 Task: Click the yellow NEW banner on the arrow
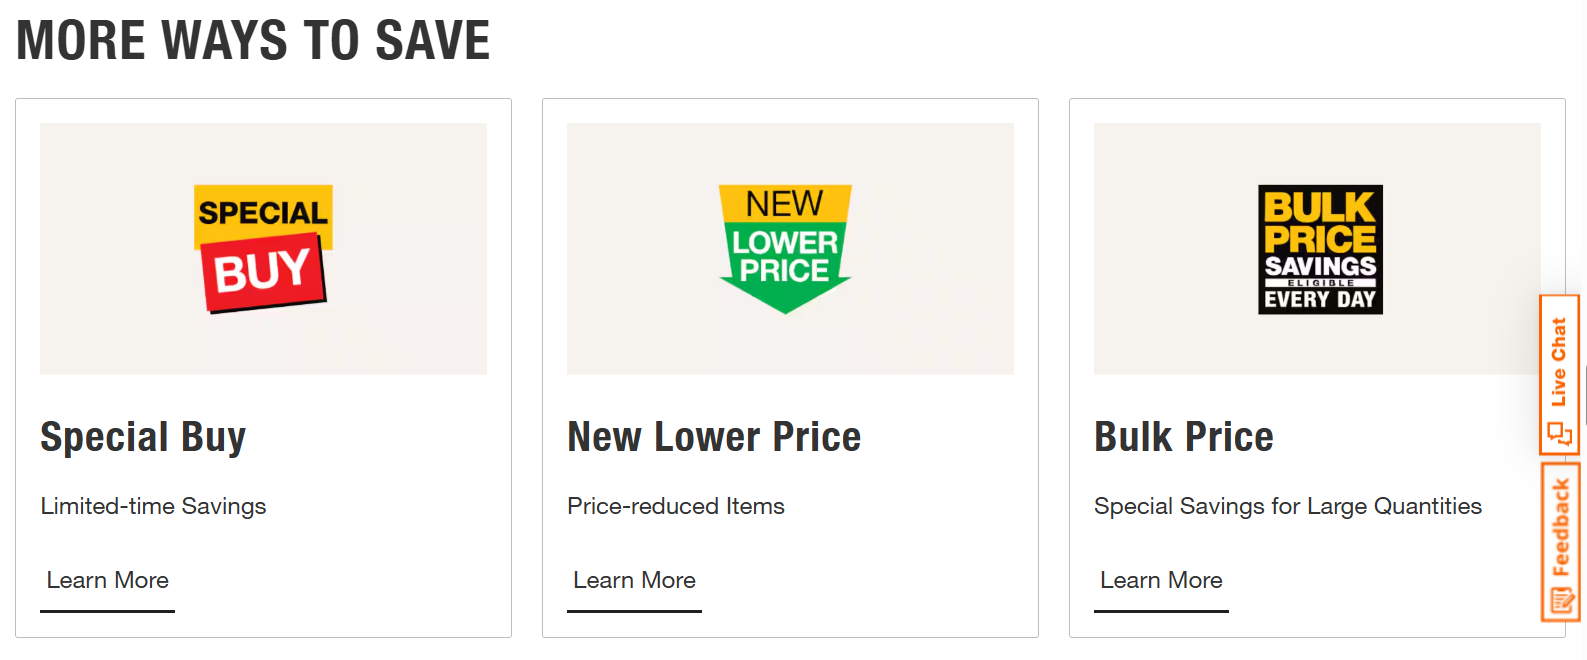785,203
